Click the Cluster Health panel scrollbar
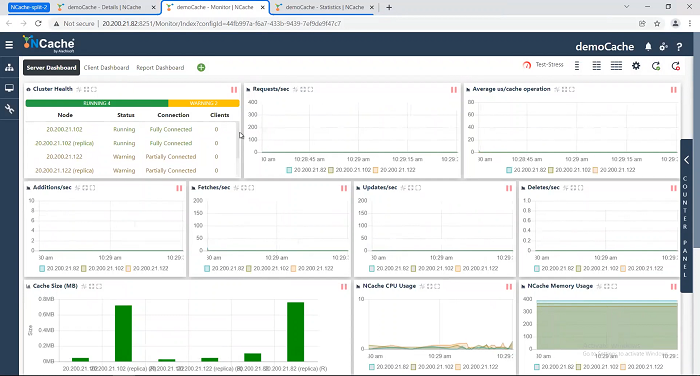Screen dimensions: 700x376 [x=238, y=139]
